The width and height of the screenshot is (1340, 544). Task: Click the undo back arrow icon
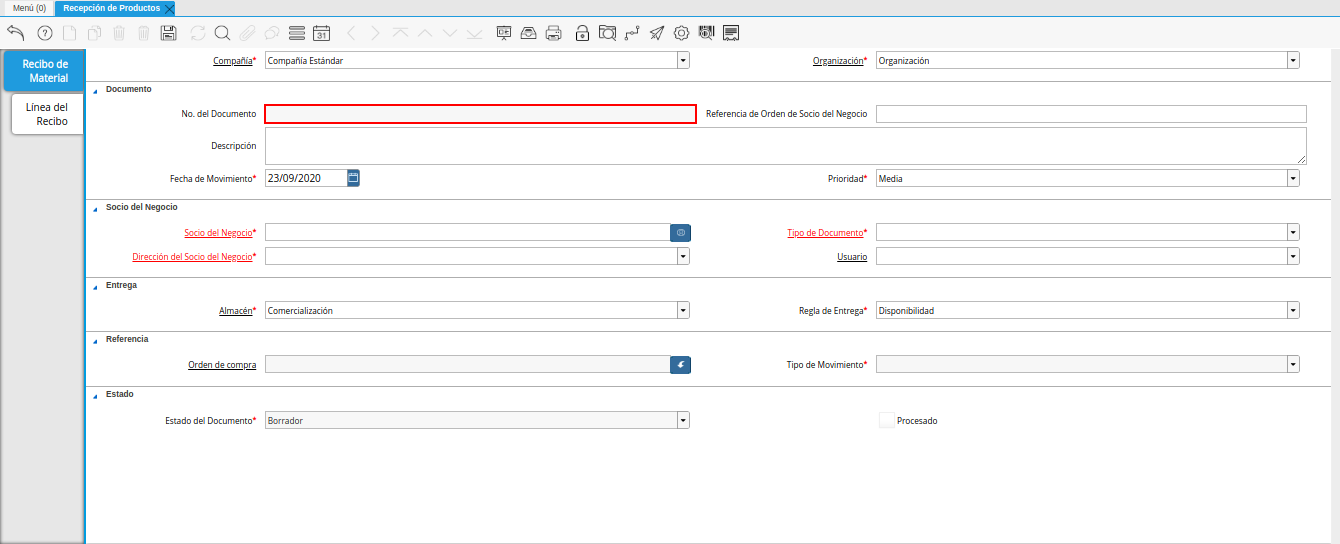click(15, 33)
